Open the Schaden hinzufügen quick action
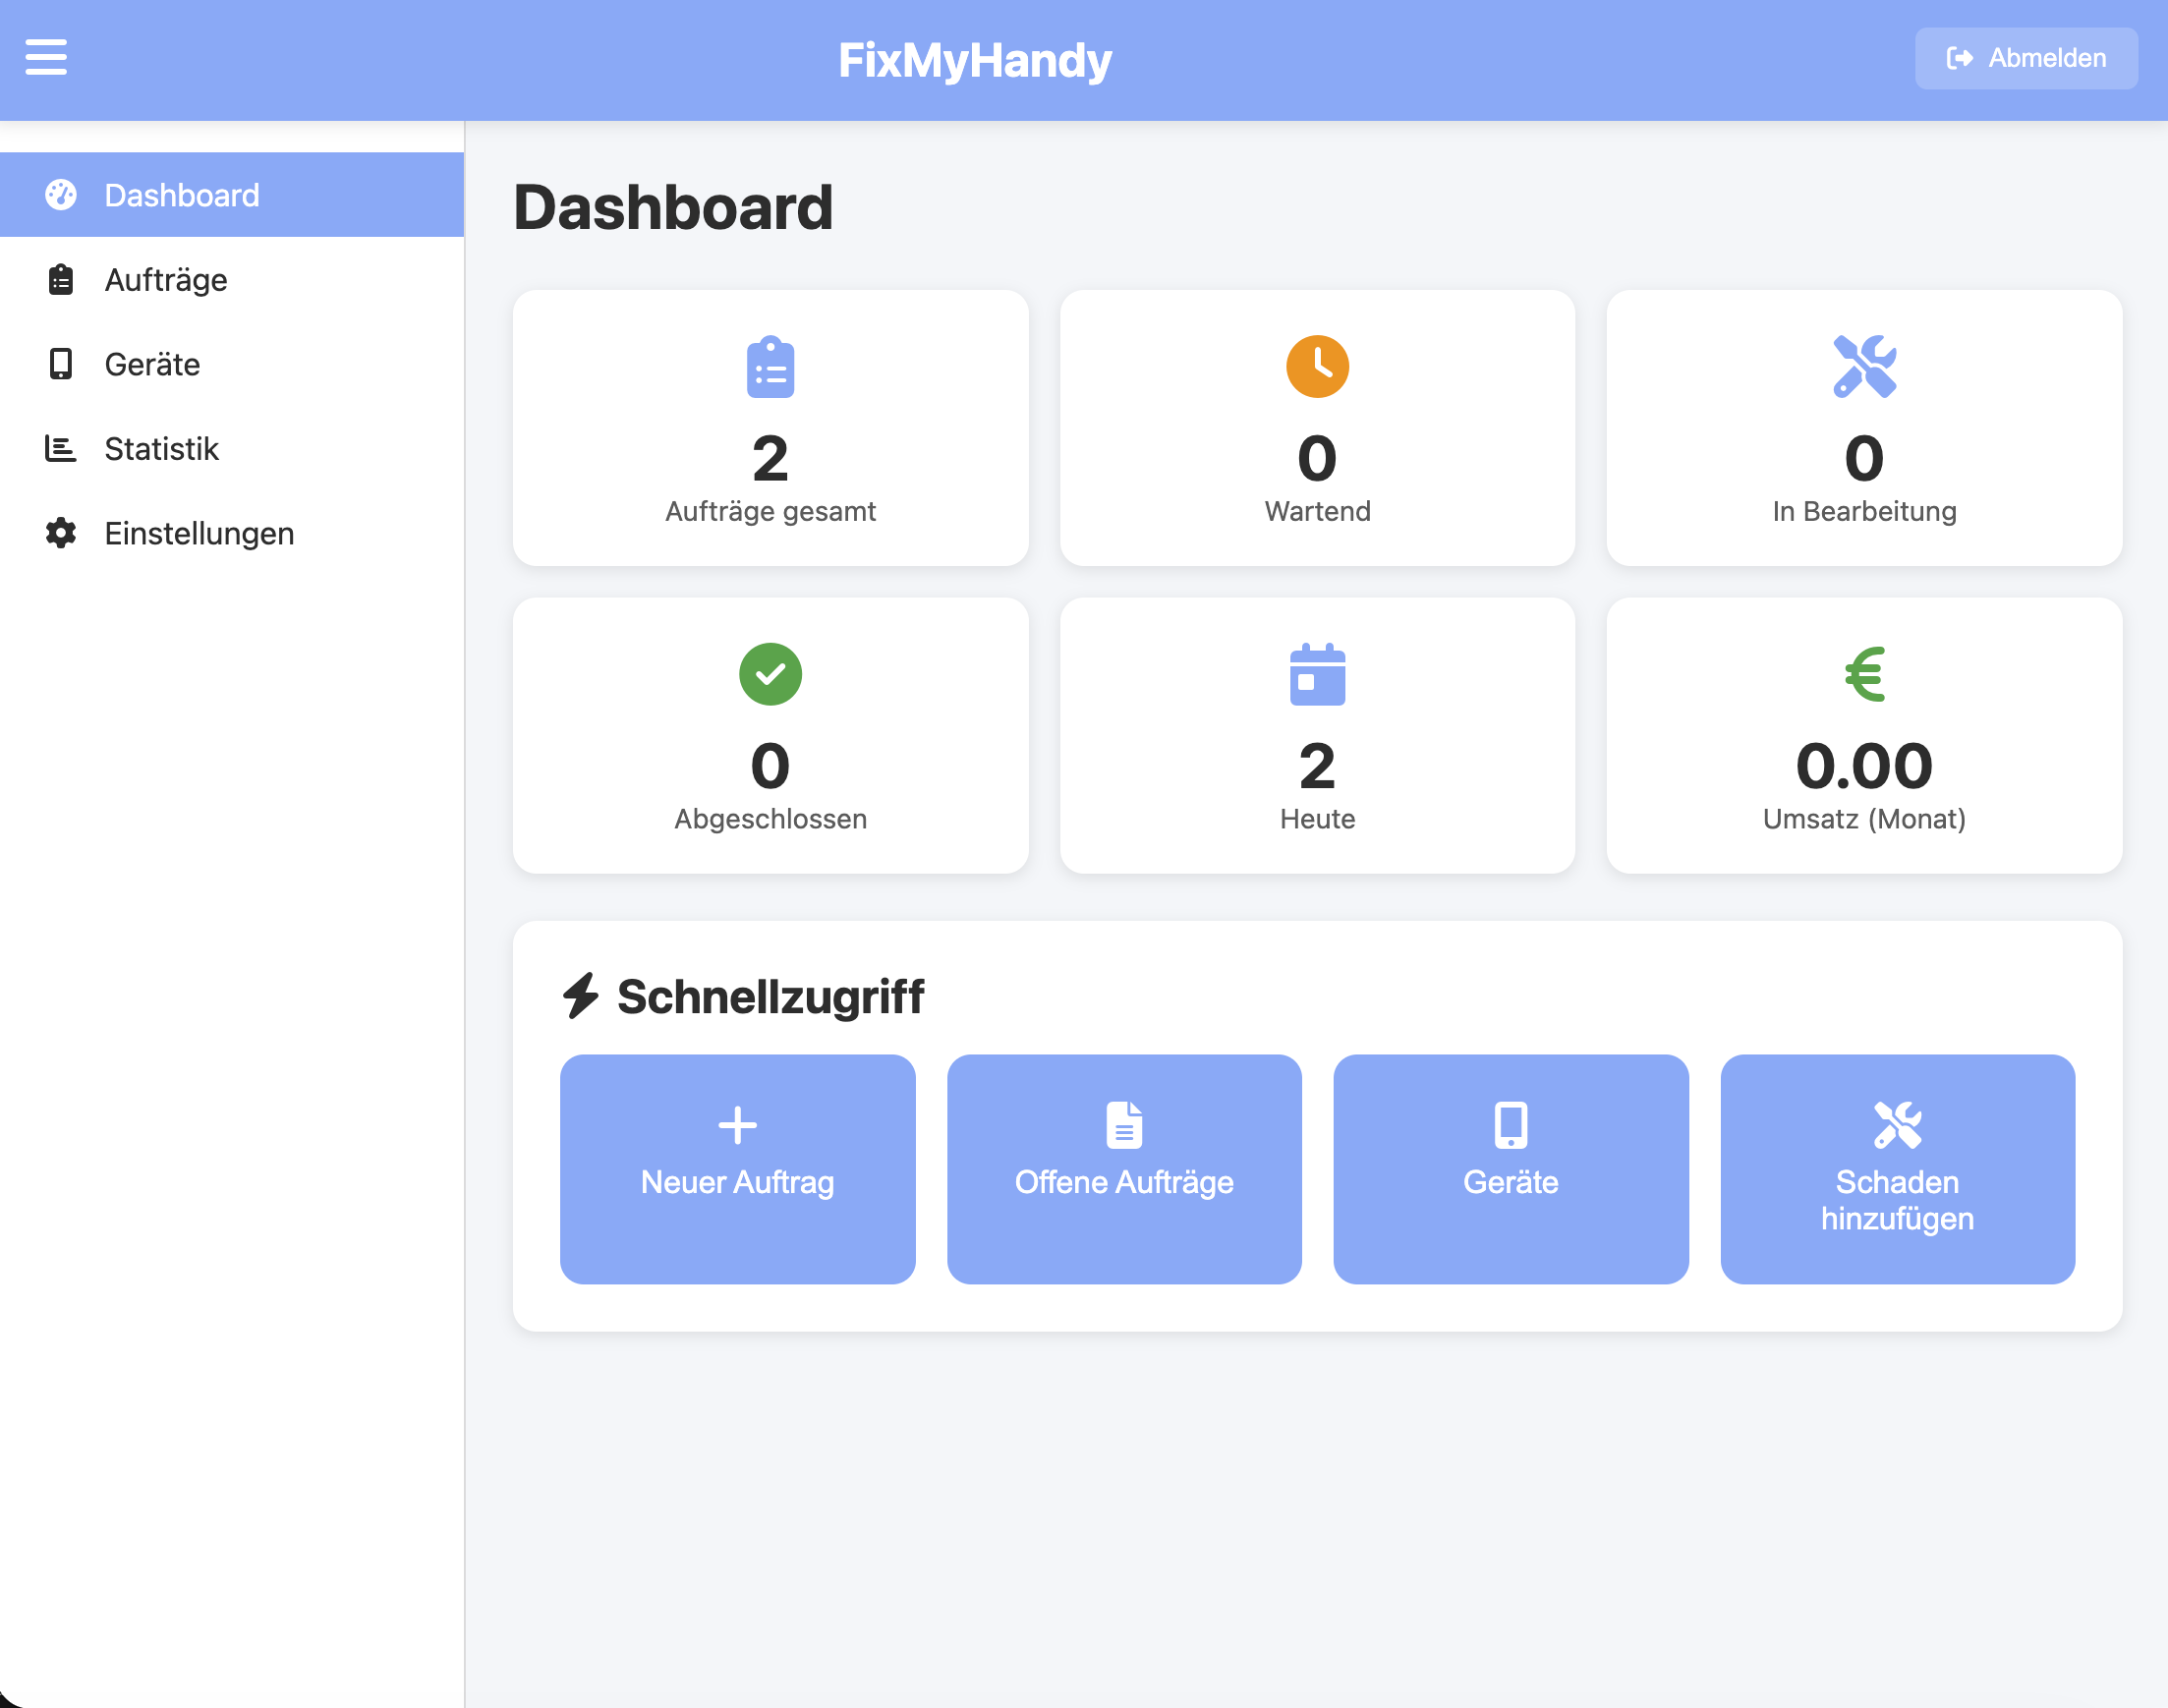The width and height of the screenshot is (2168, 1708). 1897,1168
